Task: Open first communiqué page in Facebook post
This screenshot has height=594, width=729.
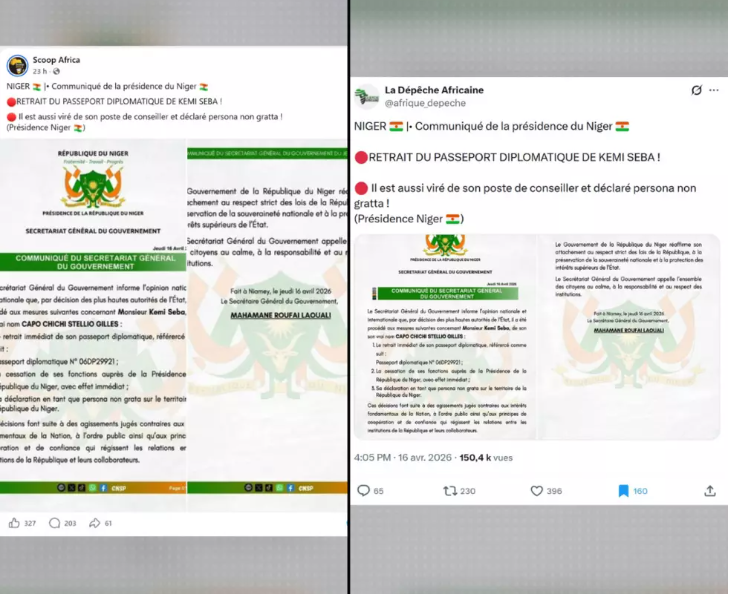Action: click(93, 325)
